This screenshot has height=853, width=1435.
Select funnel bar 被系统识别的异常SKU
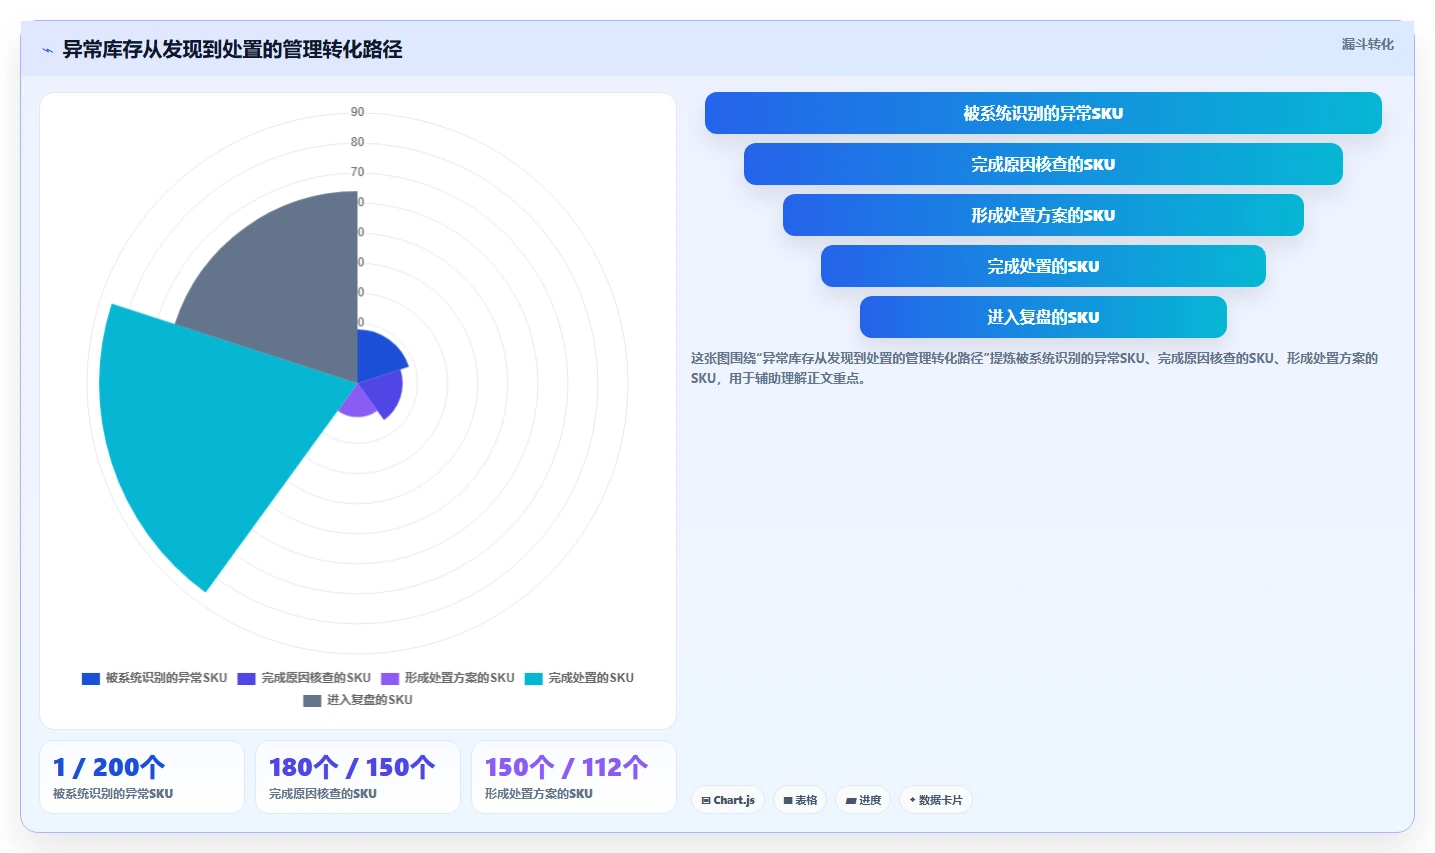point(1043,113)
